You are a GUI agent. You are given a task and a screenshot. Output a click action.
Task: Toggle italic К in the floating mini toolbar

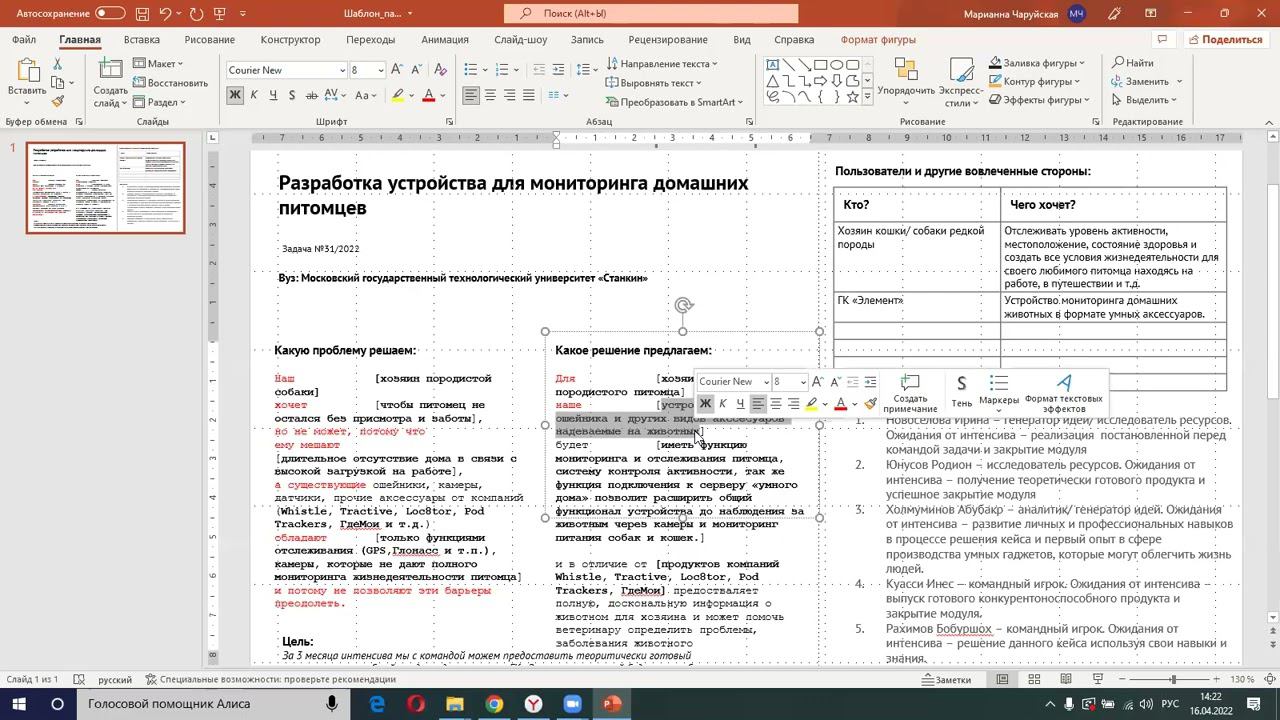pos(723,404)
